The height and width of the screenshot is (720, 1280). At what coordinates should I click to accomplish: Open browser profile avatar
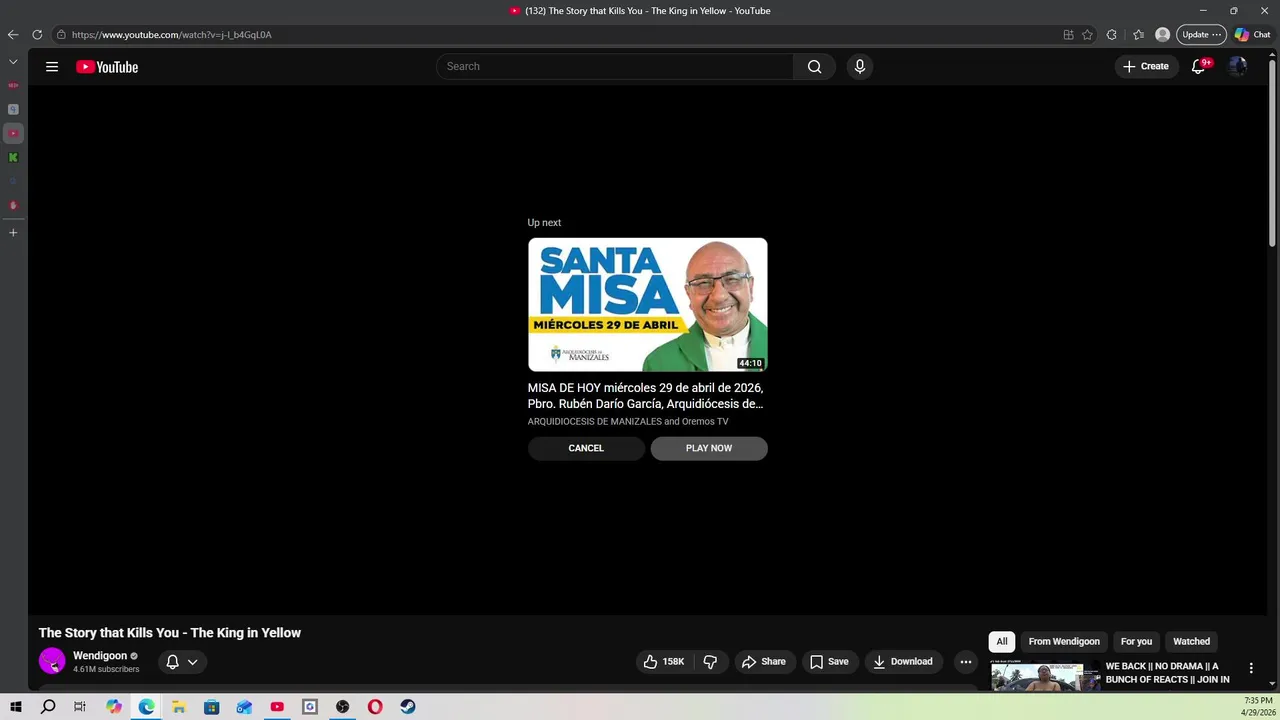click(x=1162, y=35)
